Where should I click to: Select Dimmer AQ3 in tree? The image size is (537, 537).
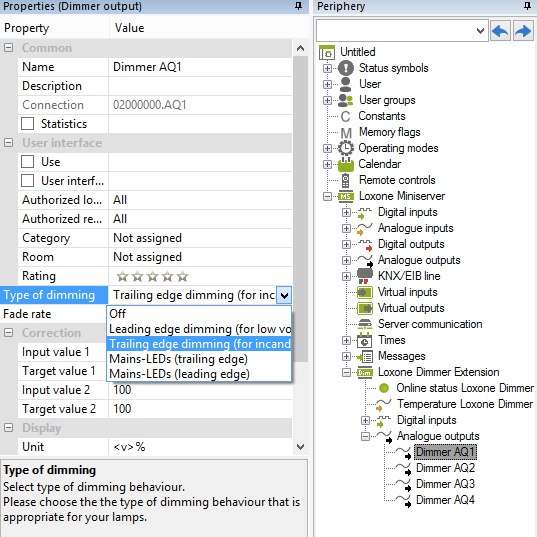coord(445,484)
